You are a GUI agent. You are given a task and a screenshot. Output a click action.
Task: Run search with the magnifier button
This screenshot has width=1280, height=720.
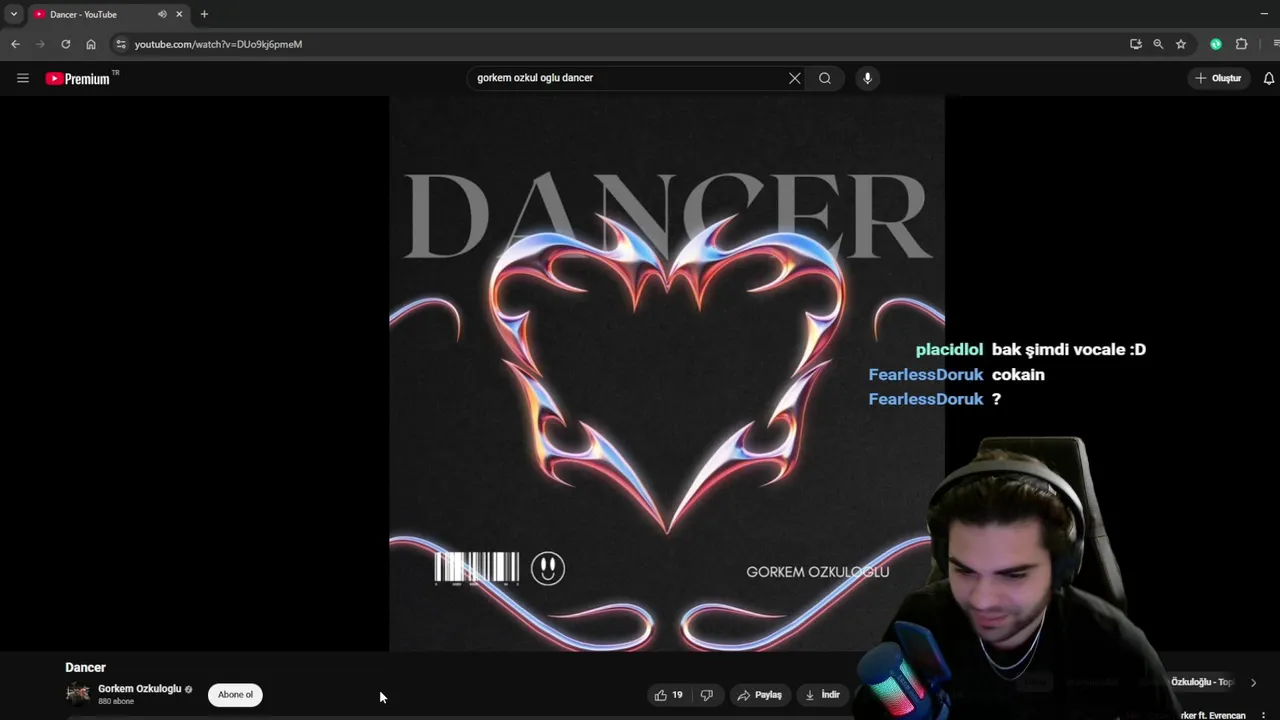tap(825, 78)
